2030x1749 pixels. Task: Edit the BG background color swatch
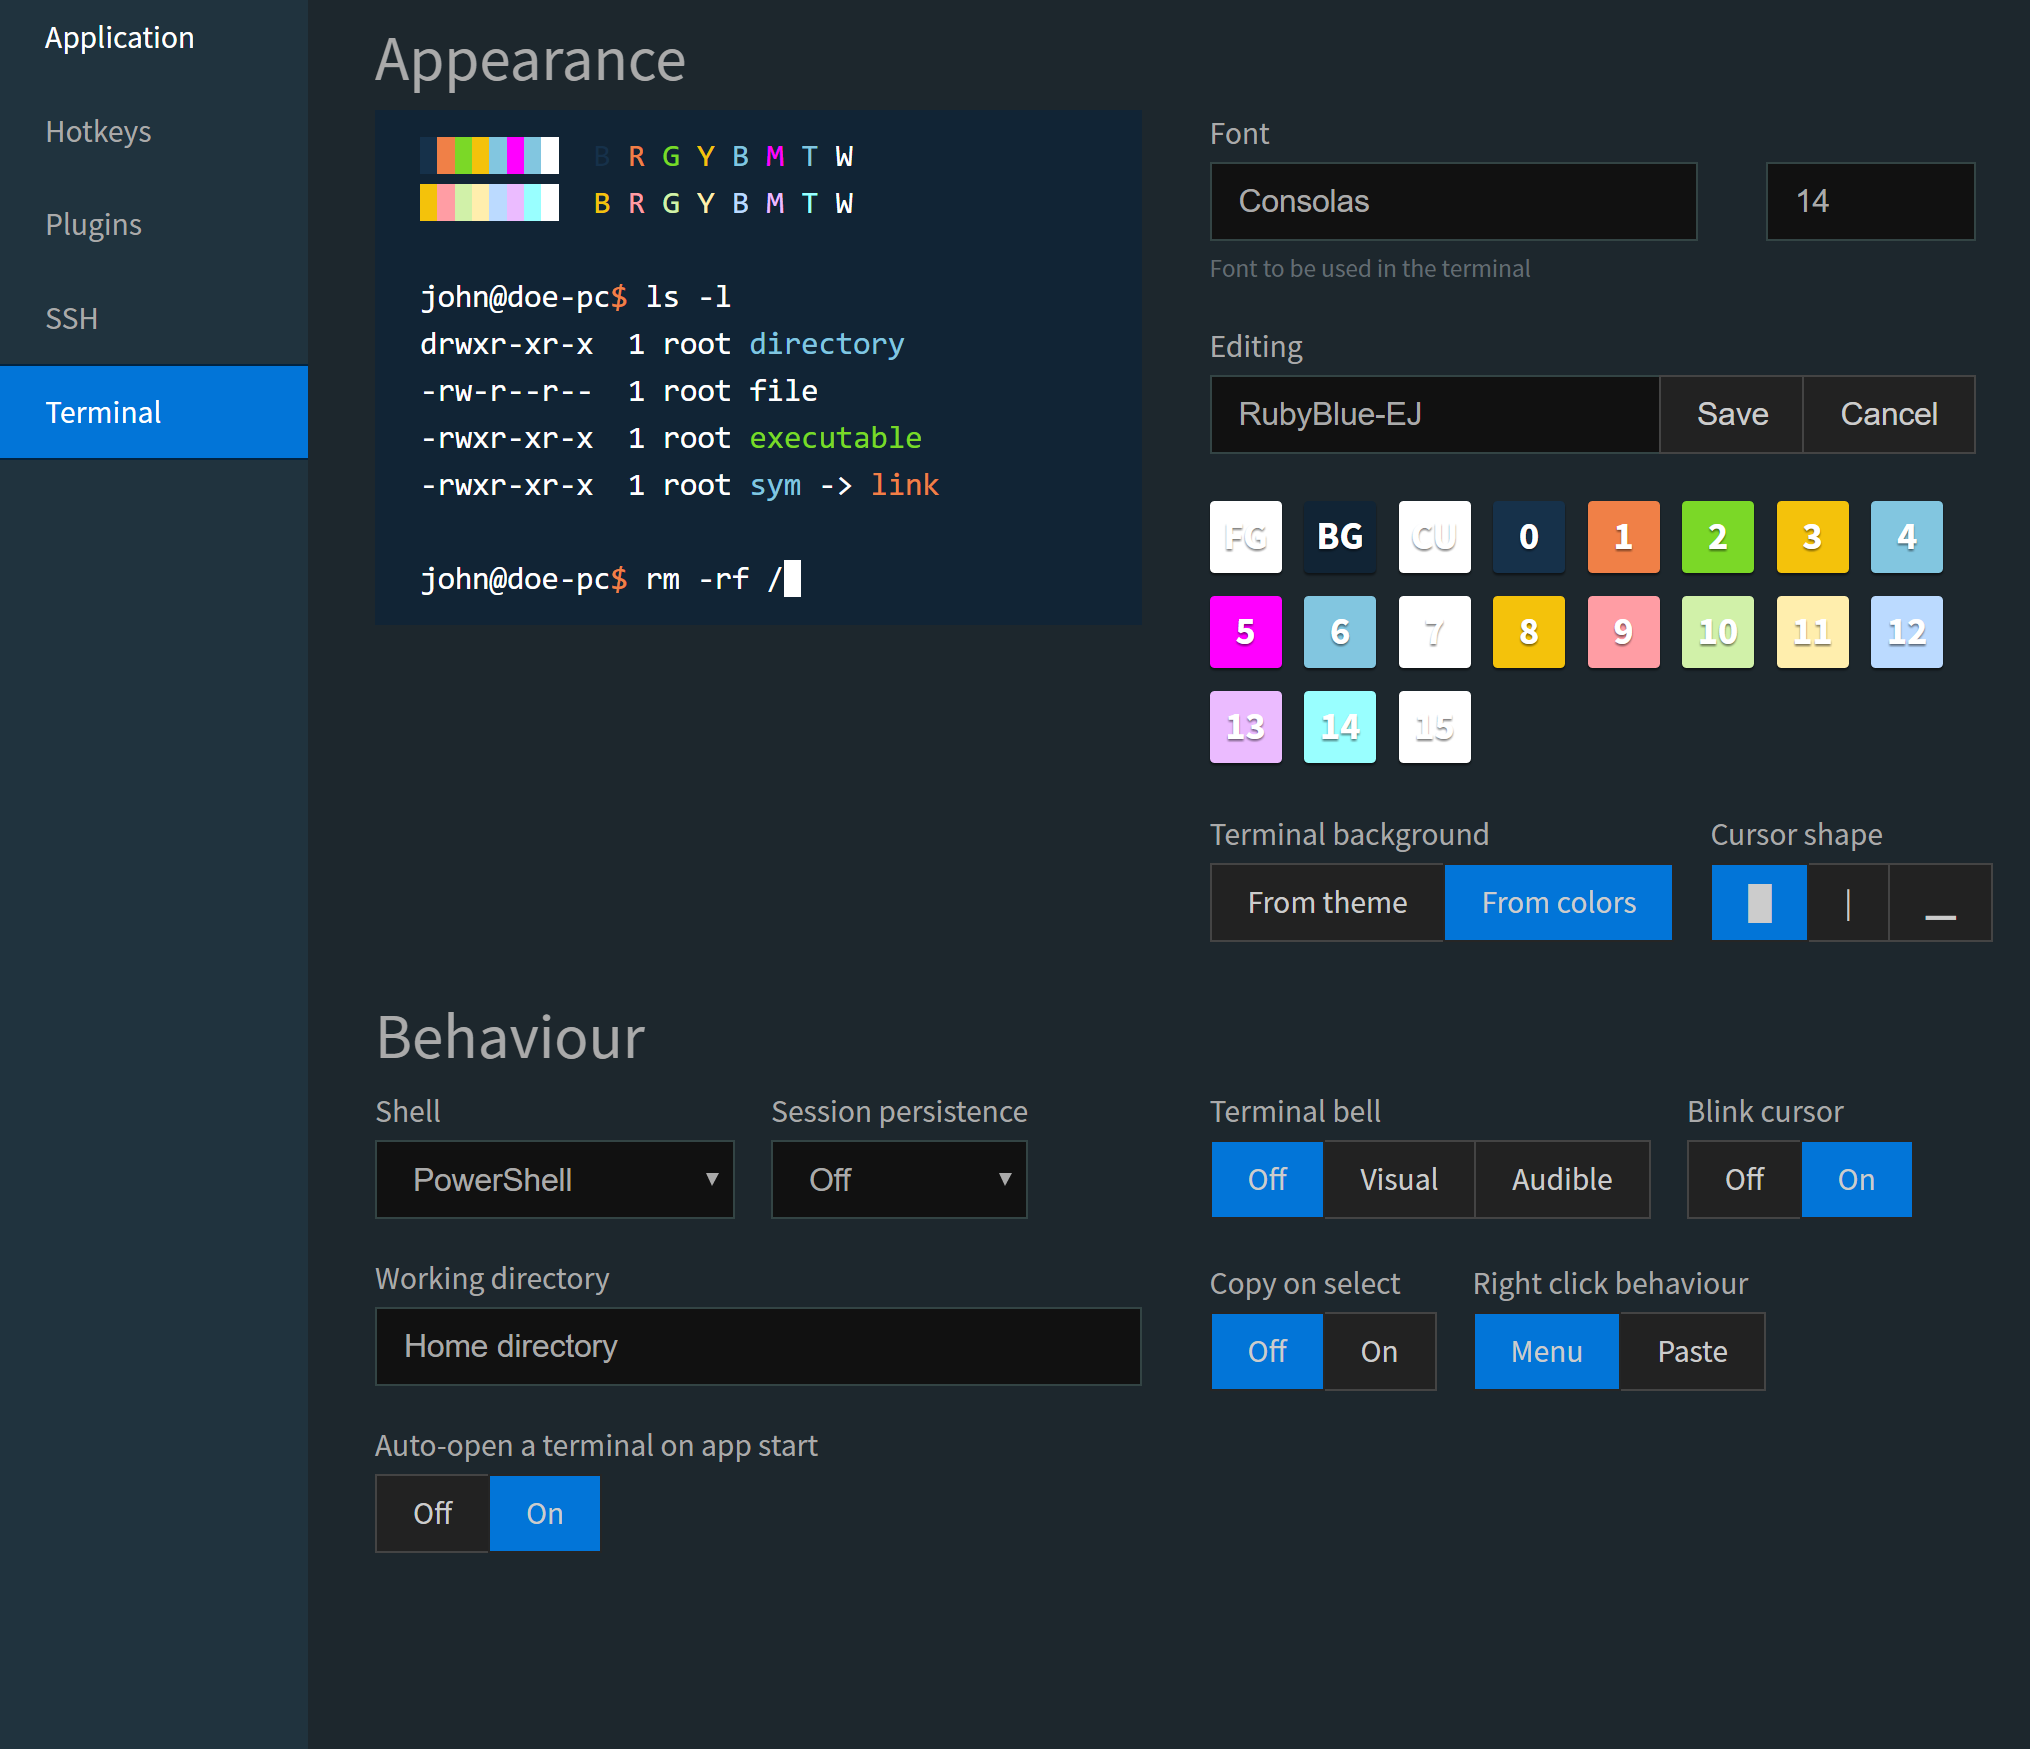(1340, 537)
